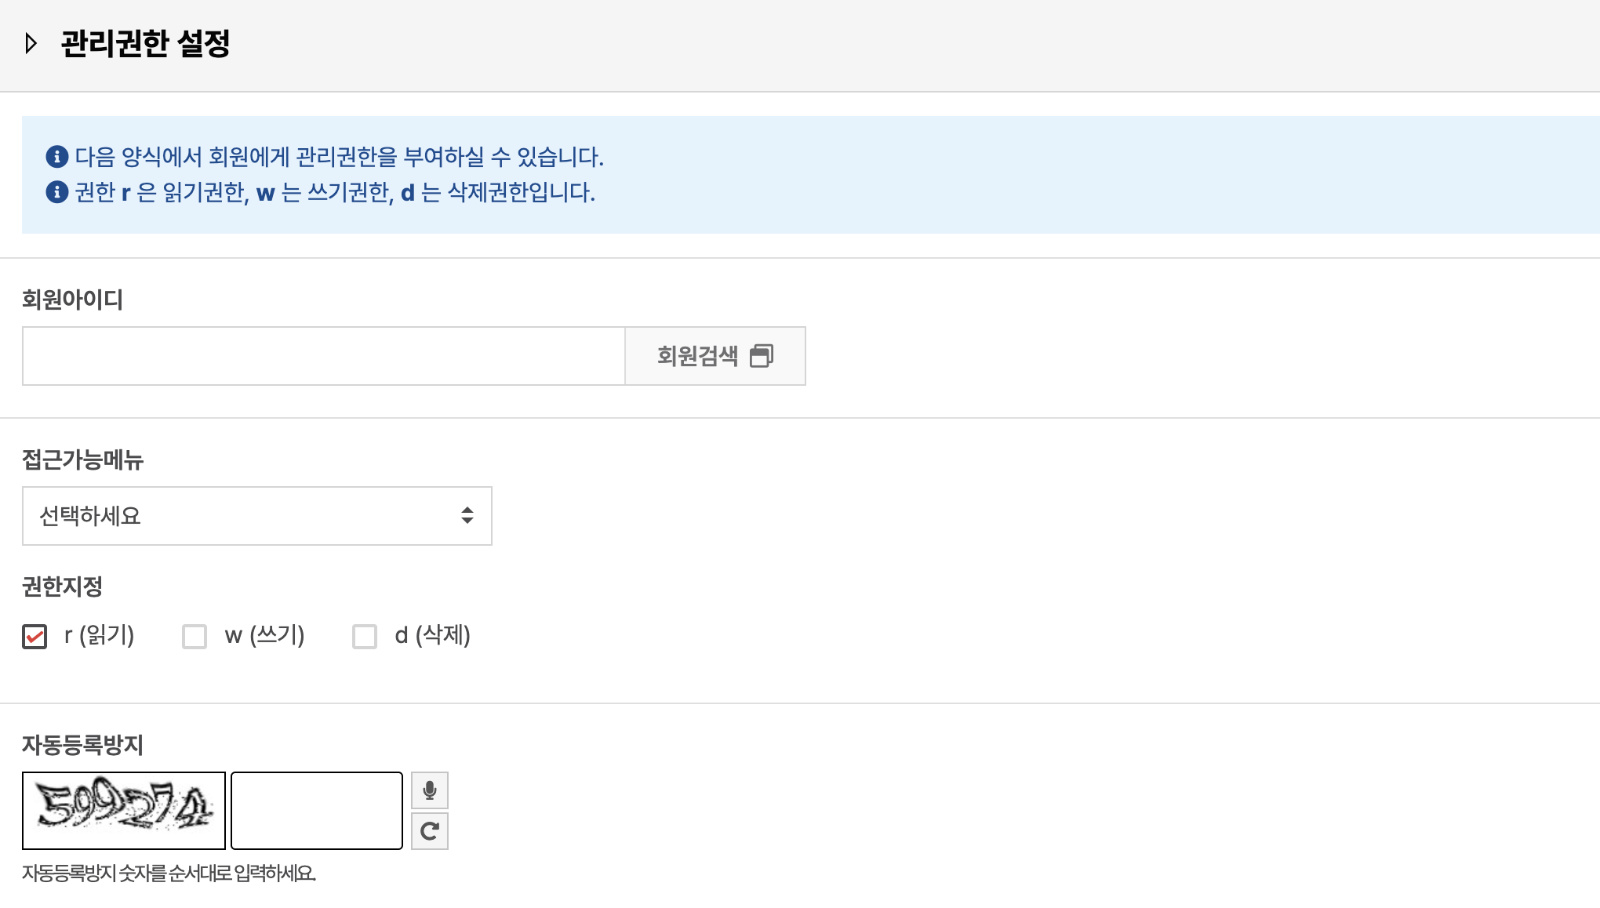This screenshot has height=908, width=1600.
Task: Click the second info icon about 권한
Action: [x=57, y=192]
